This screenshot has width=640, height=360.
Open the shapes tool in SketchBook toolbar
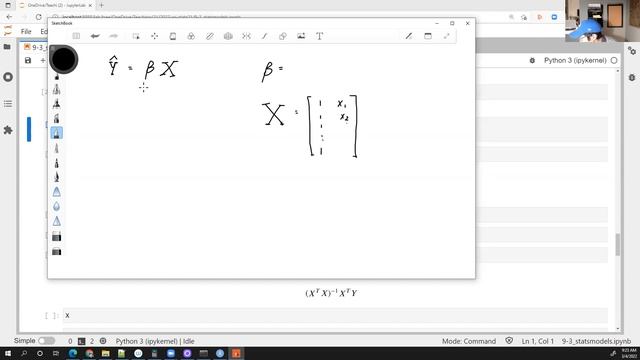282,36
